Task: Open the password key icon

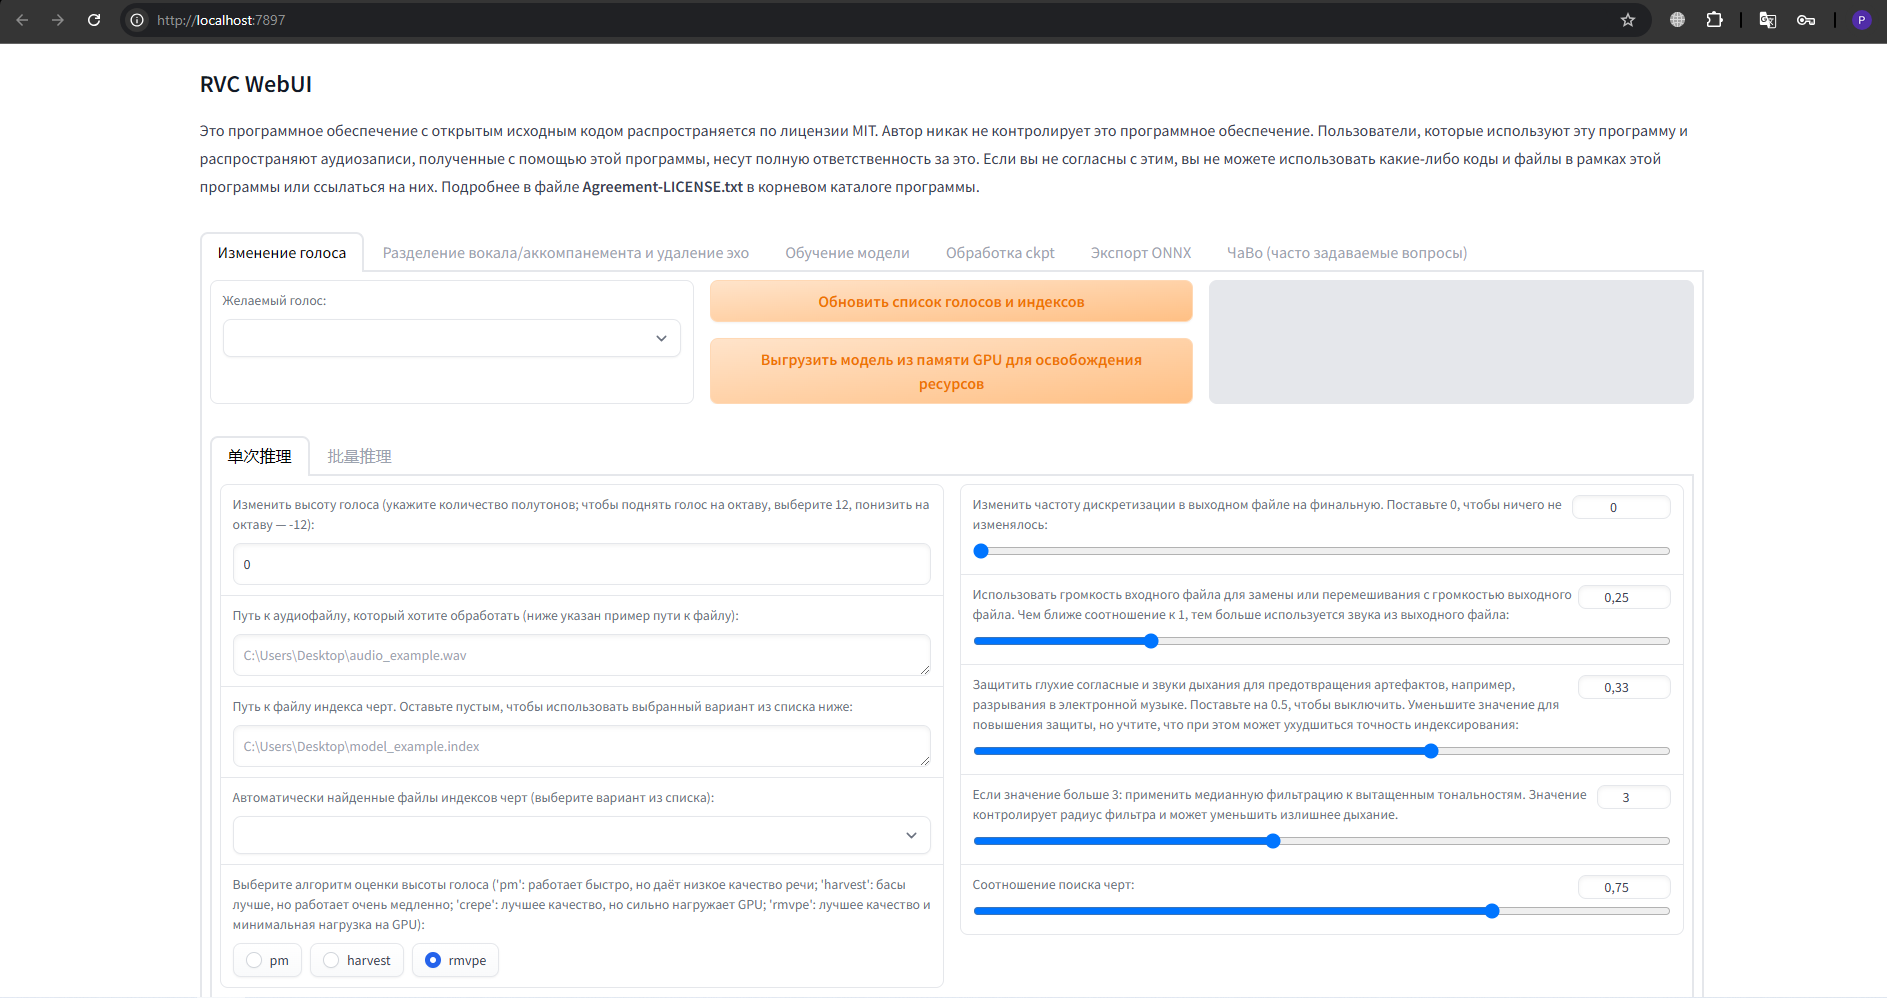Action: click(x=1806, y=20)
